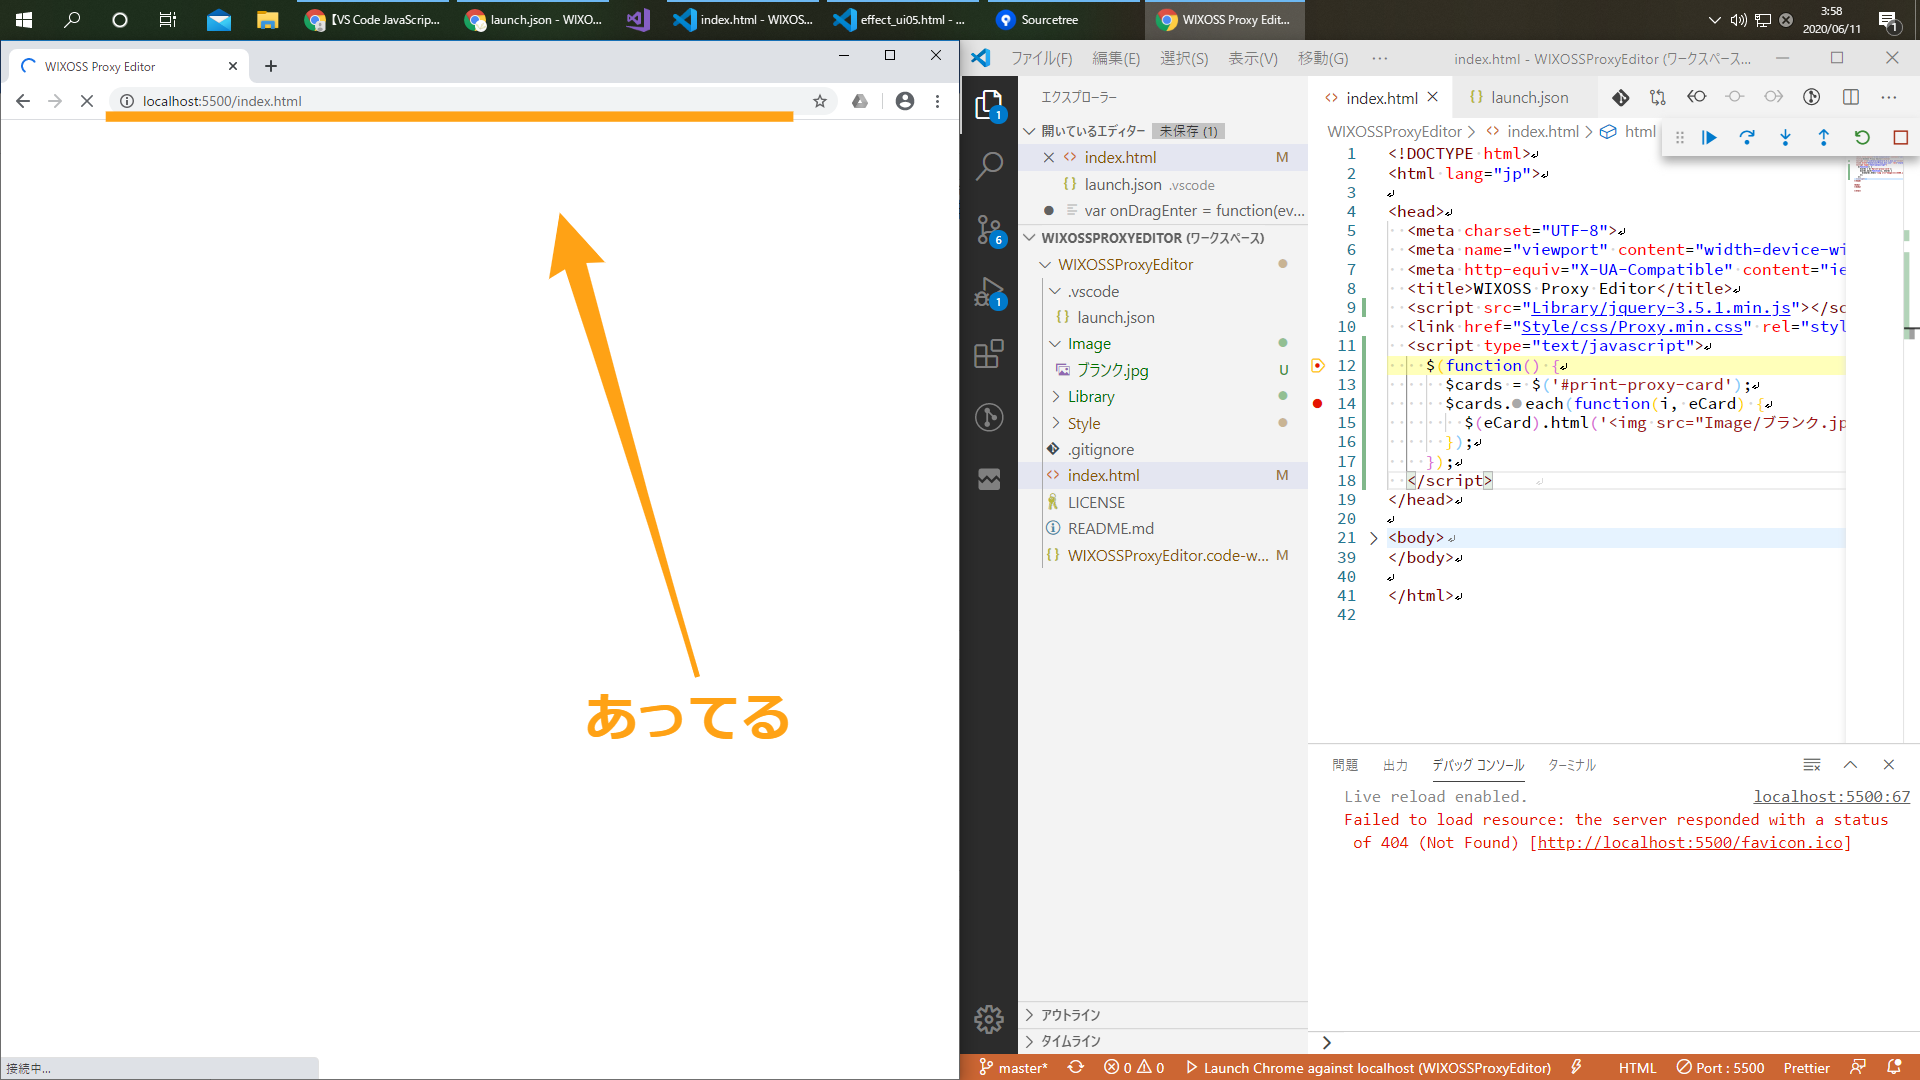Toggle the breakpoint on line 12
The image size is (1920, 1080).
(1318, 366)
